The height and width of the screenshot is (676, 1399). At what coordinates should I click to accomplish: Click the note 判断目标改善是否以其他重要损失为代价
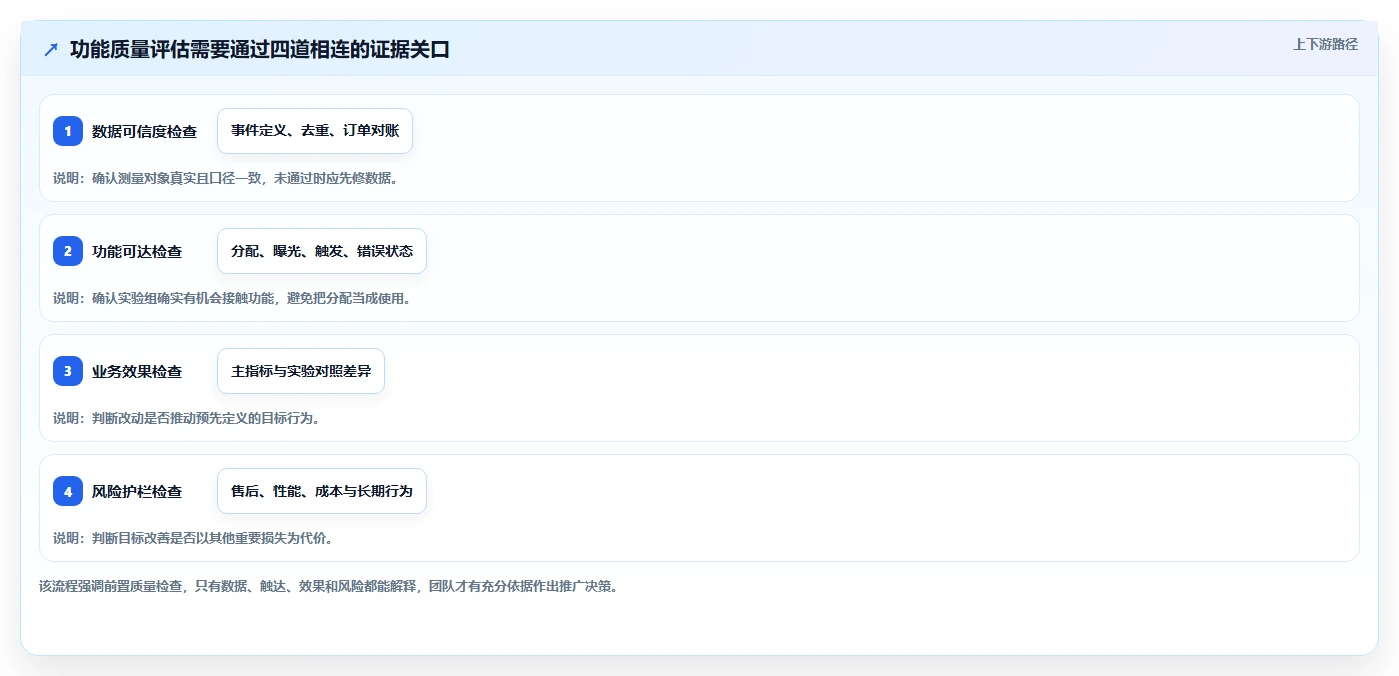click(x=212, y=538)
